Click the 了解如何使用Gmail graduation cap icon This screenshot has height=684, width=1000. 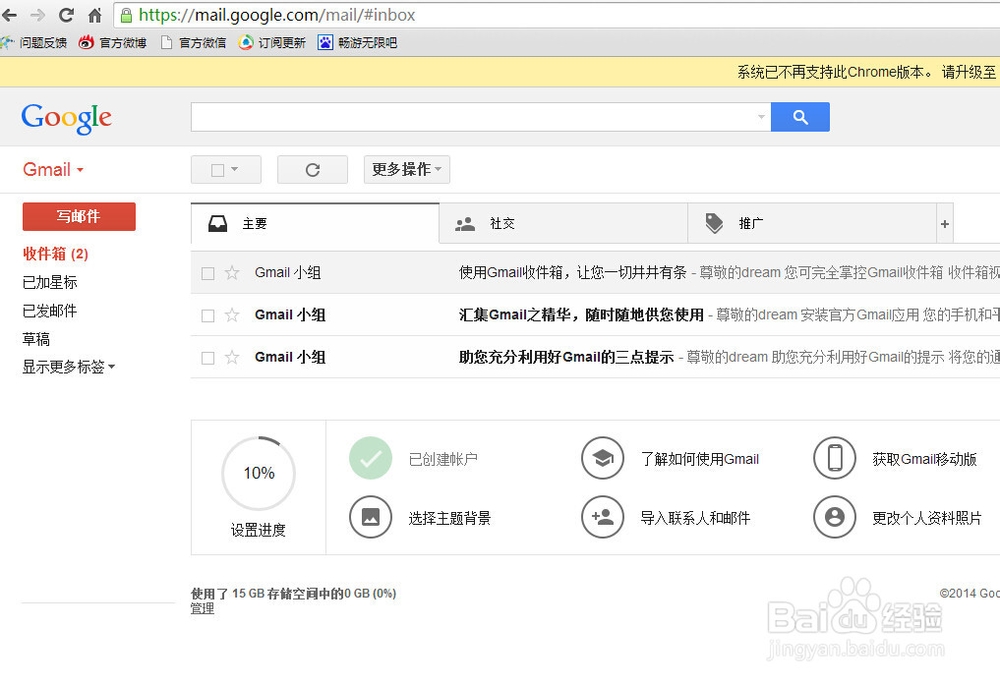[602, 458]
